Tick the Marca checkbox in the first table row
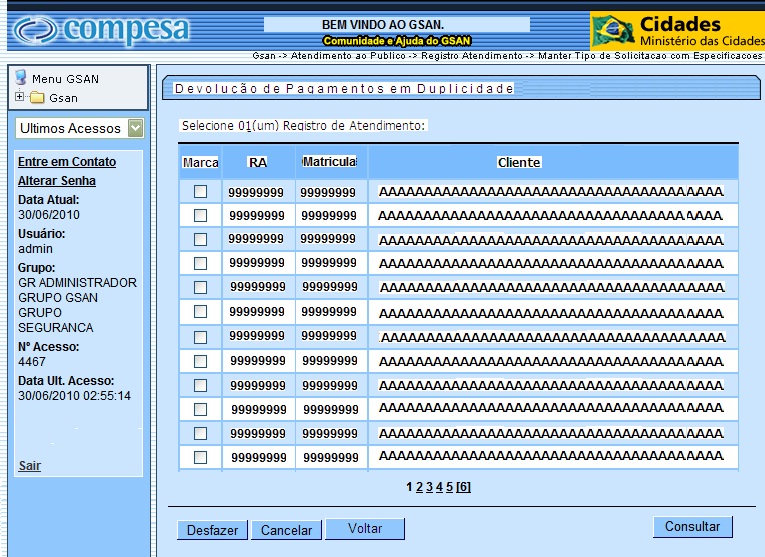765x557 pixels. [201, 192]
